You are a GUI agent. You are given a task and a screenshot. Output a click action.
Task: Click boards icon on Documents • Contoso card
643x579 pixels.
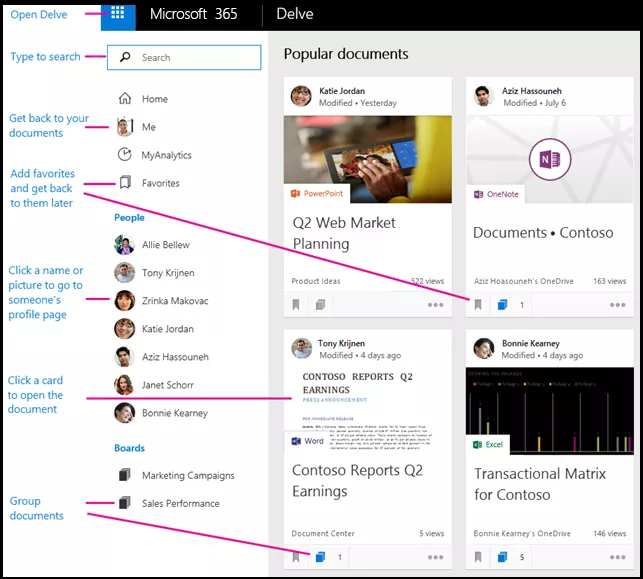[503, 305]
